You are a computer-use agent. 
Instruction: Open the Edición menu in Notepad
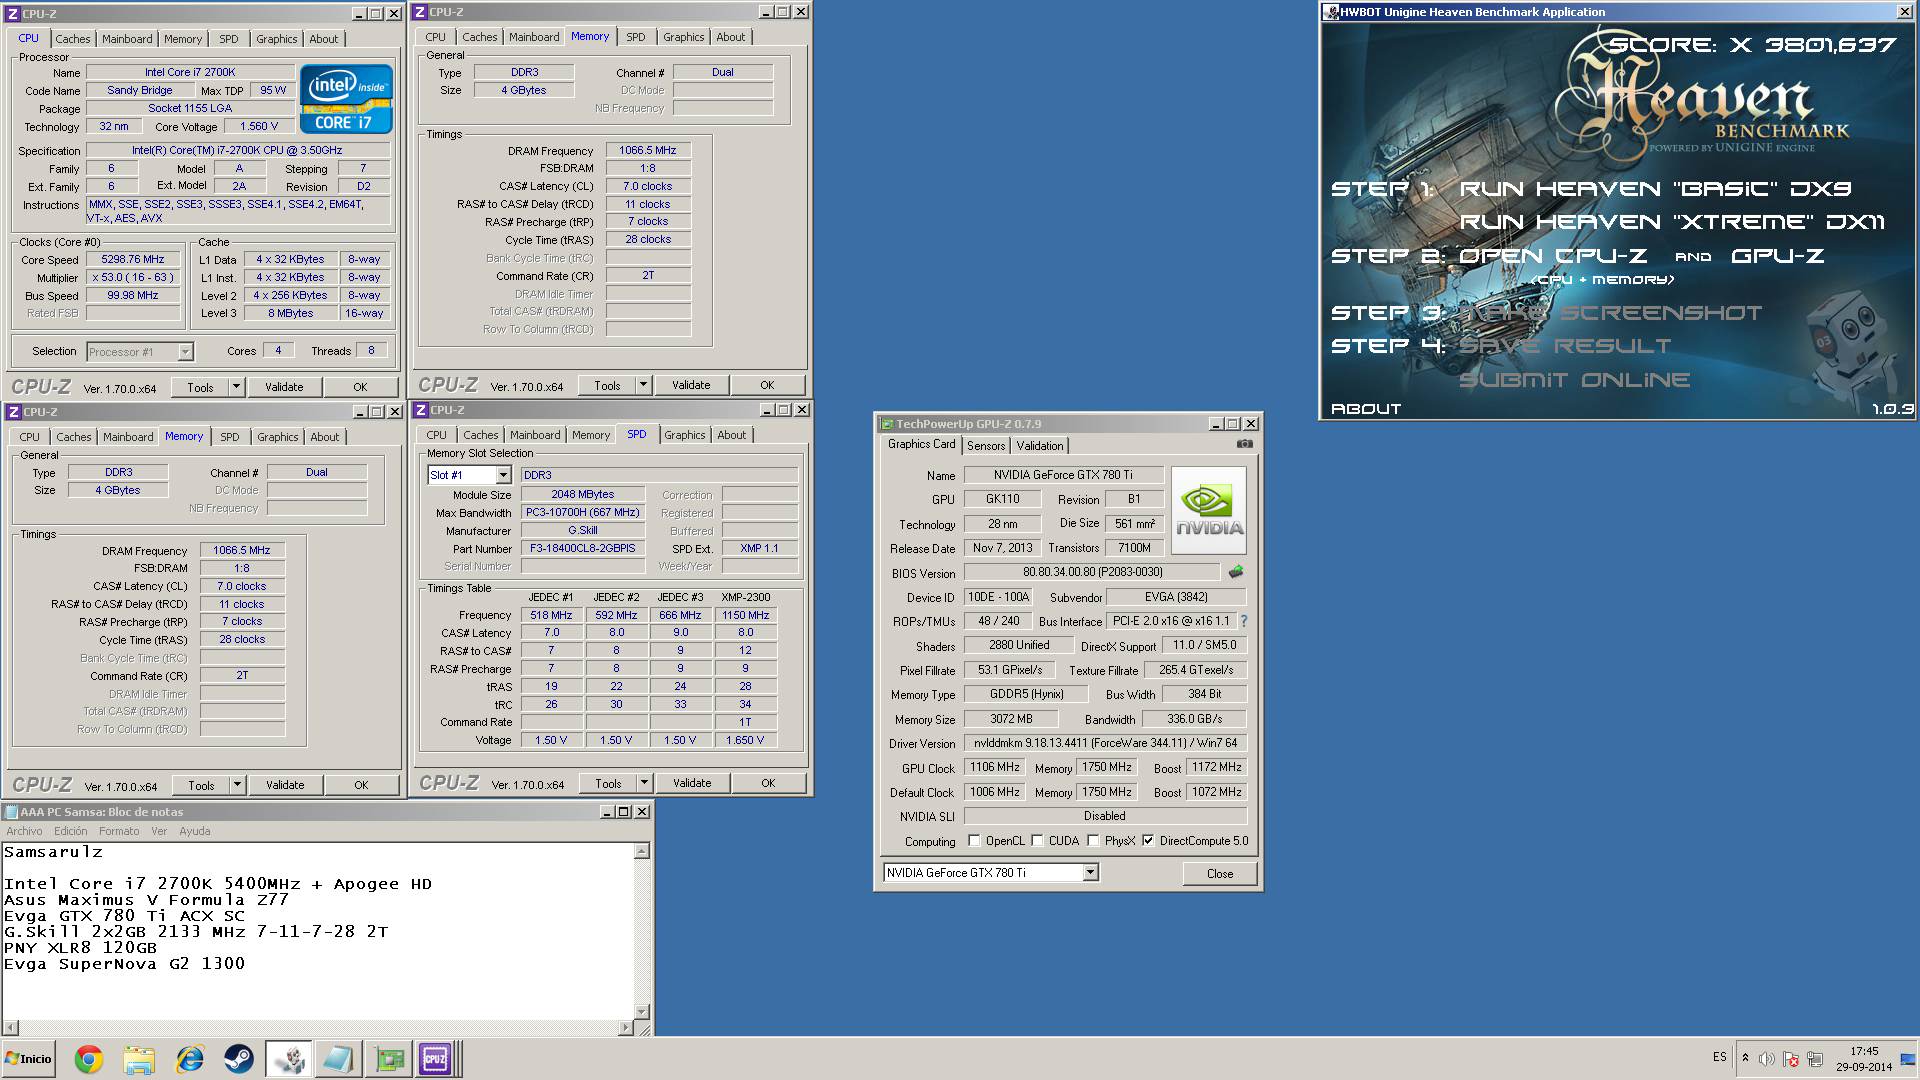tap(70, 831)
